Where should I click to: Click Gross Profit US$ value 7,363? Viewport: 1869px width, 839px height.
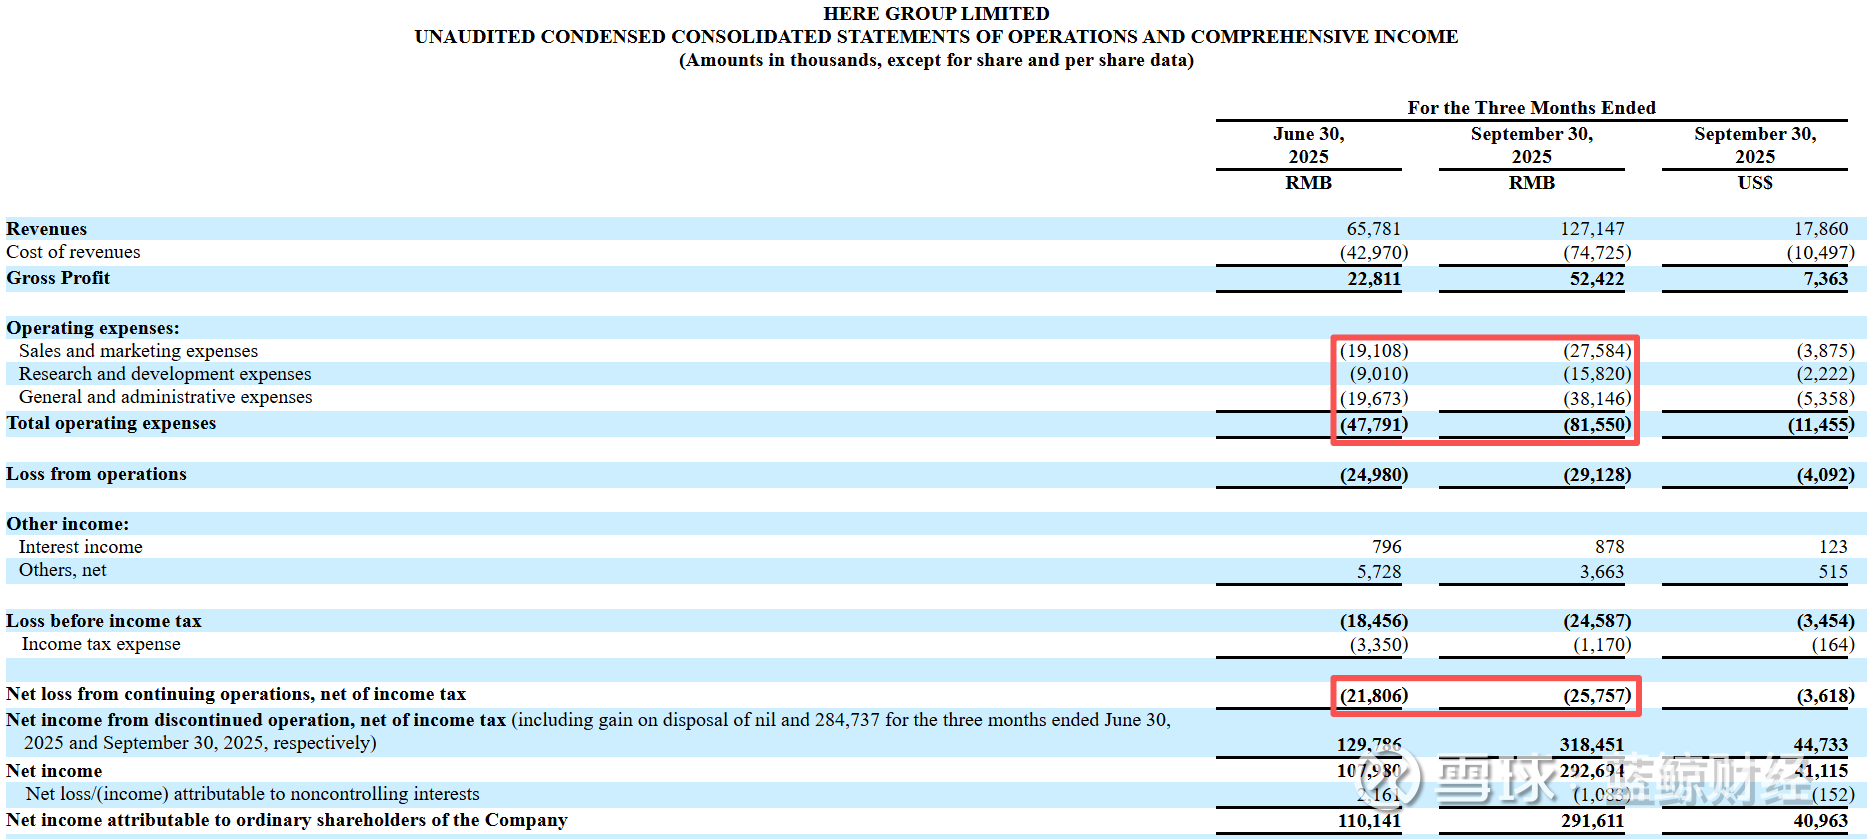click(1825, 279)
